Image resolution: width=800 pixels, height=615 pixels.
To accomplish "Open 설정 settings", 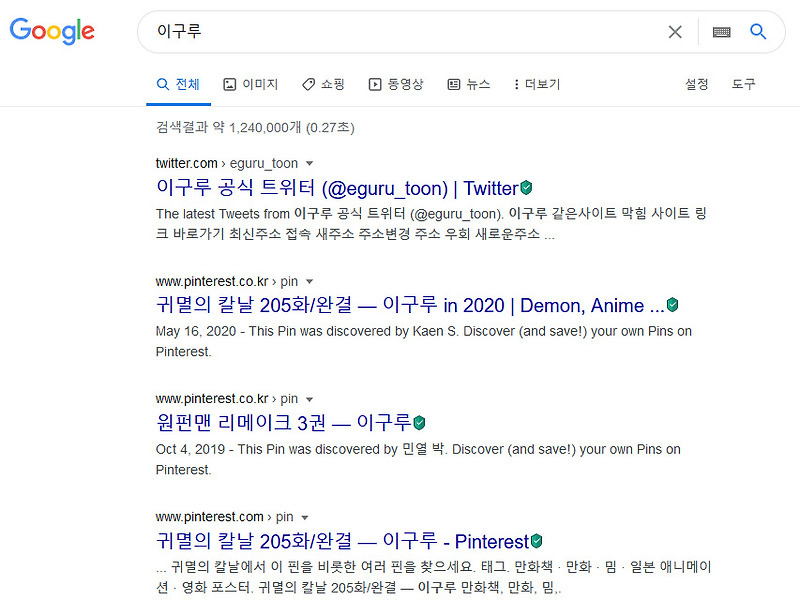I will coord(696,84).
